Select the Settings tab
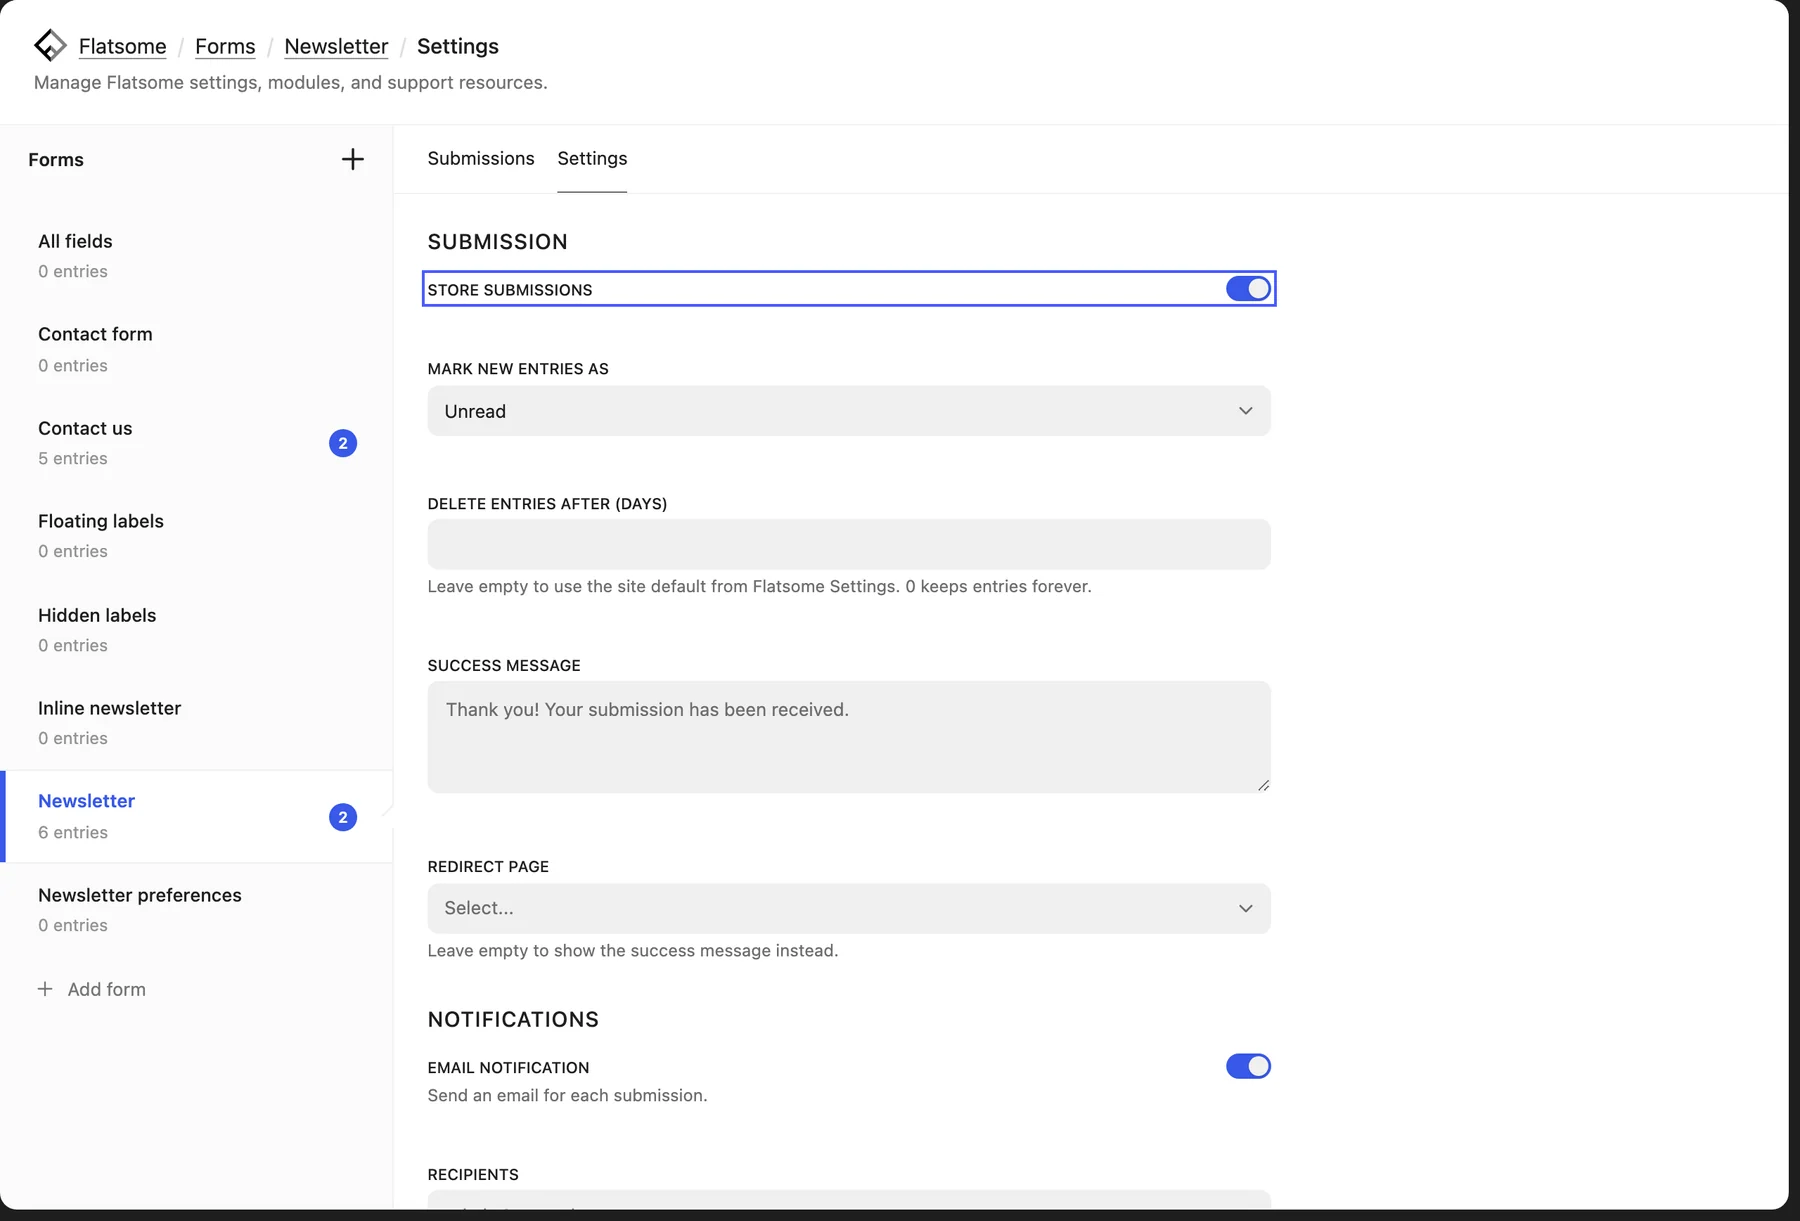The width and height of the screenshot is (1800, 1221). [x=592, y=158]
